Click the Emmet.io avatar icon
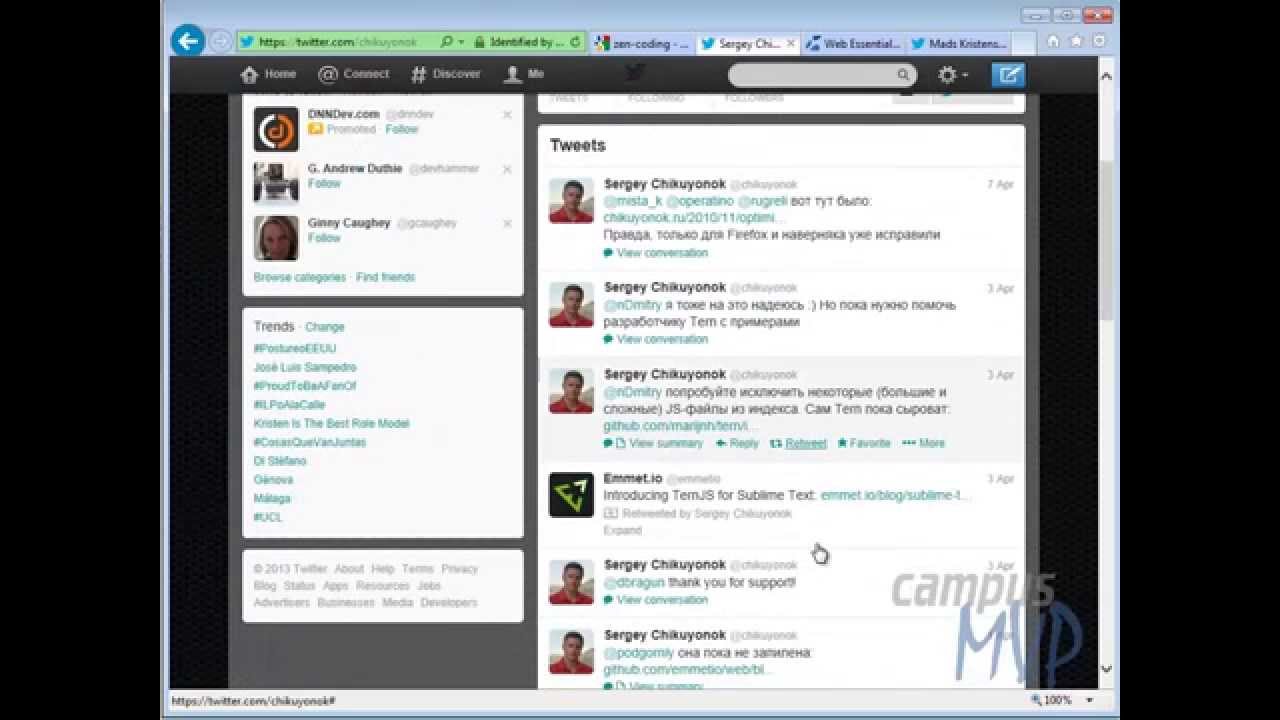The width and height of the screenshot is (1280, 720). (572, 495)
